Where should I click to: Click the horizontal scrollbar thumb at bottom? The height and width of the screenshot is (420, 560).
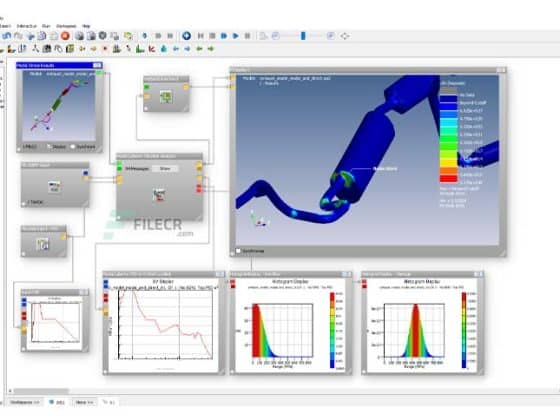click(41, 391)
